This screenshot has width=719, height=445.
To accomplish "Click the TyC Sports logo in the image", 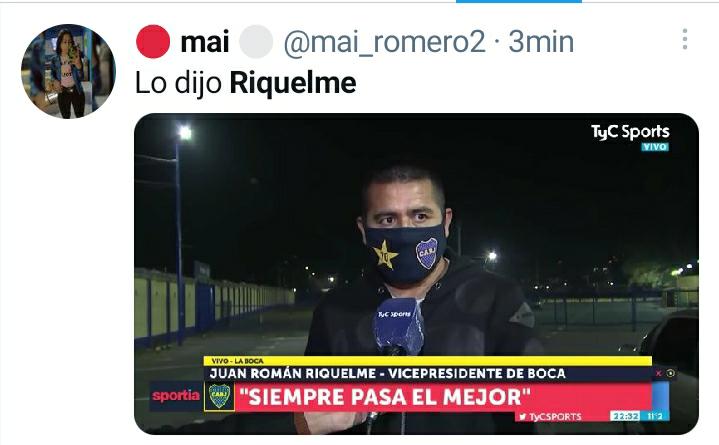I will point(630,133).
